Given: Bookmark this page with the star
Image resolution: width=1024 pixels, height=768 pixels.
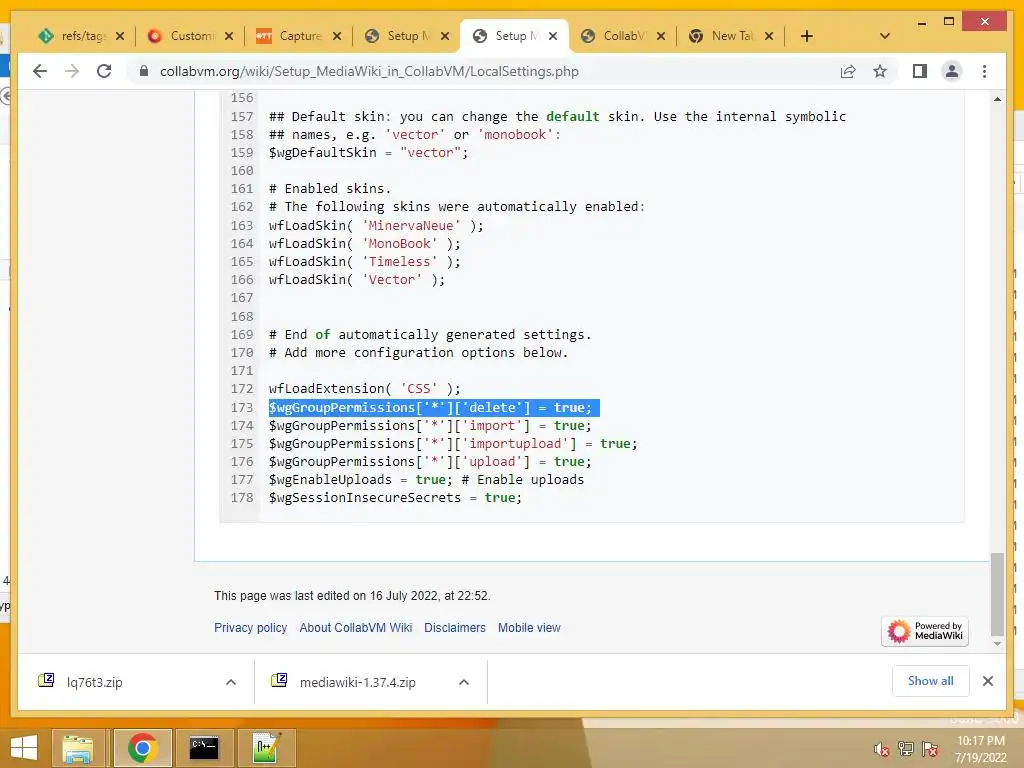Looking at the screenshot, I should coord(880,71).
